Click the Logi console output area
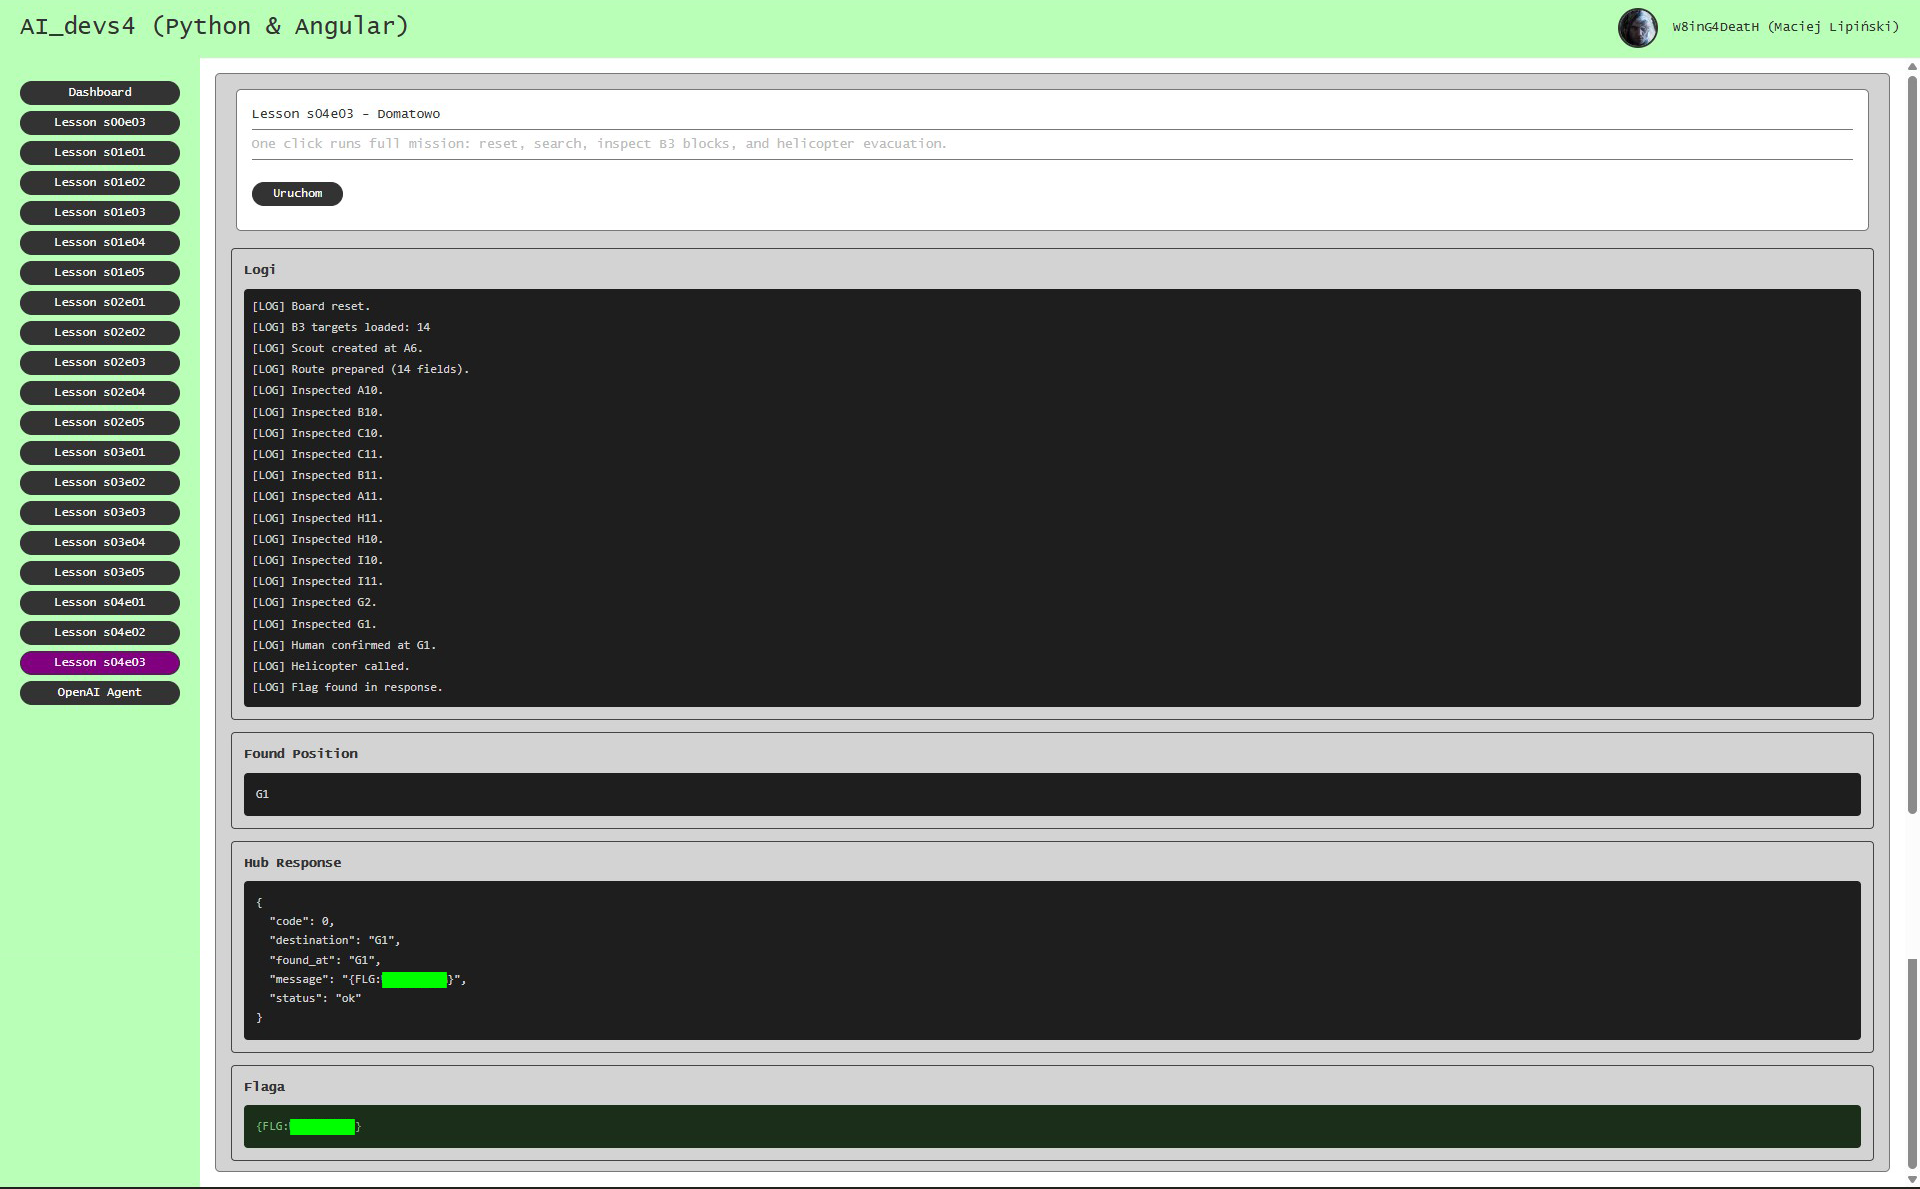1920x1189 pixels. (1051, 497)
